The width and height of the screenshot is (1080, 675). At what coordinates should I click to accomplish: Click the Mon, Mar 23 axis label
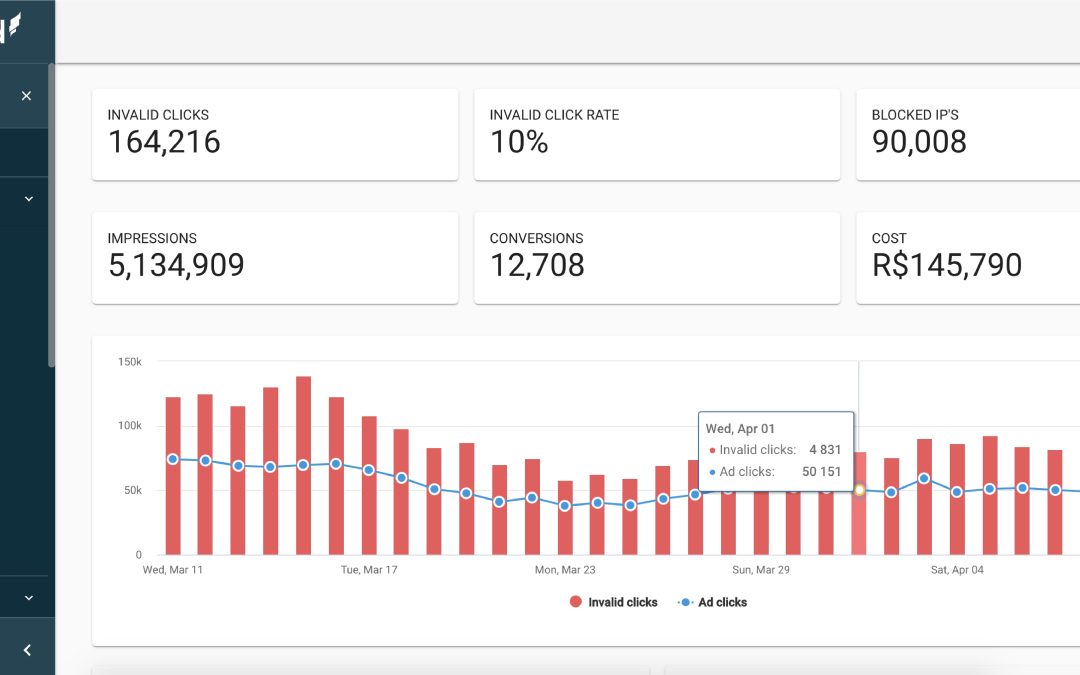tap(565, 570)
